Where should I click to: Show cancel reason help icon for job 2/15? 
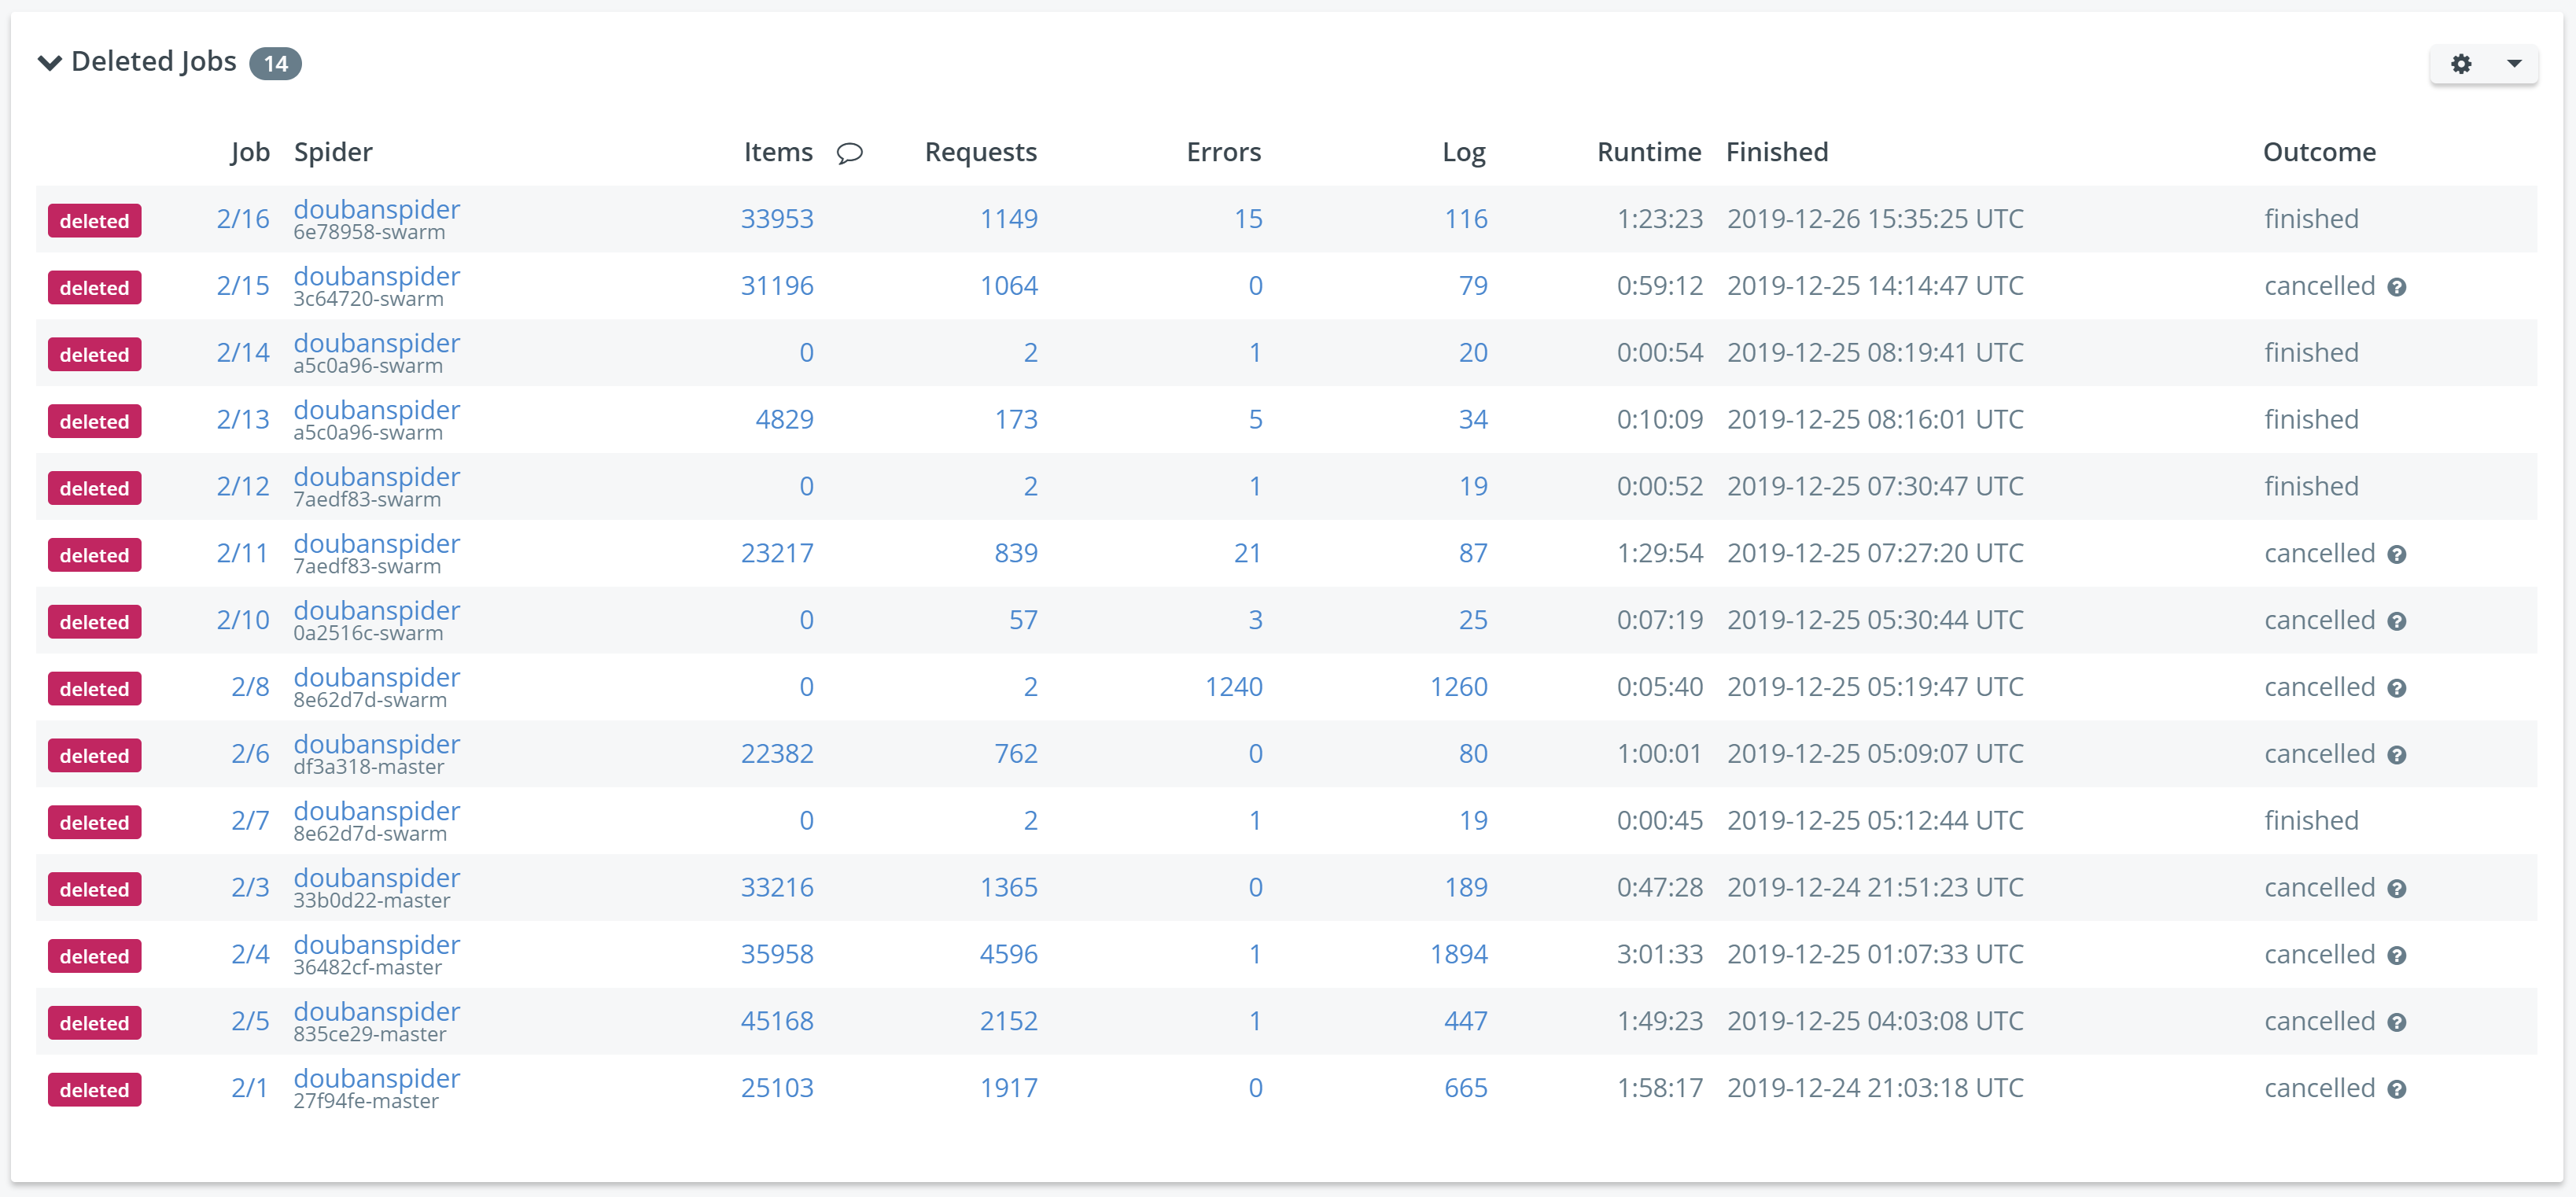click(x=2397, y=288)
